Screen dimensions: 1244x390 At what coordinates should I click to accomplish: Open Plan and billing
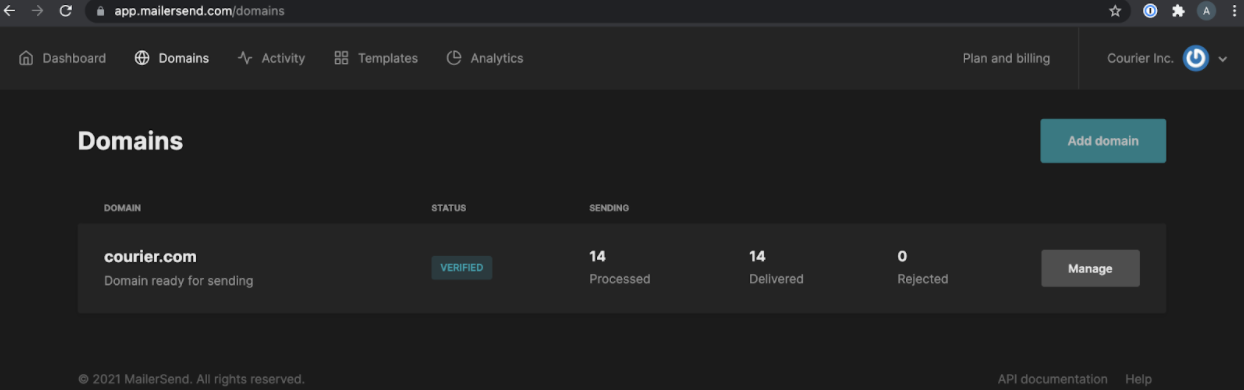click(x=1006, y=58)
